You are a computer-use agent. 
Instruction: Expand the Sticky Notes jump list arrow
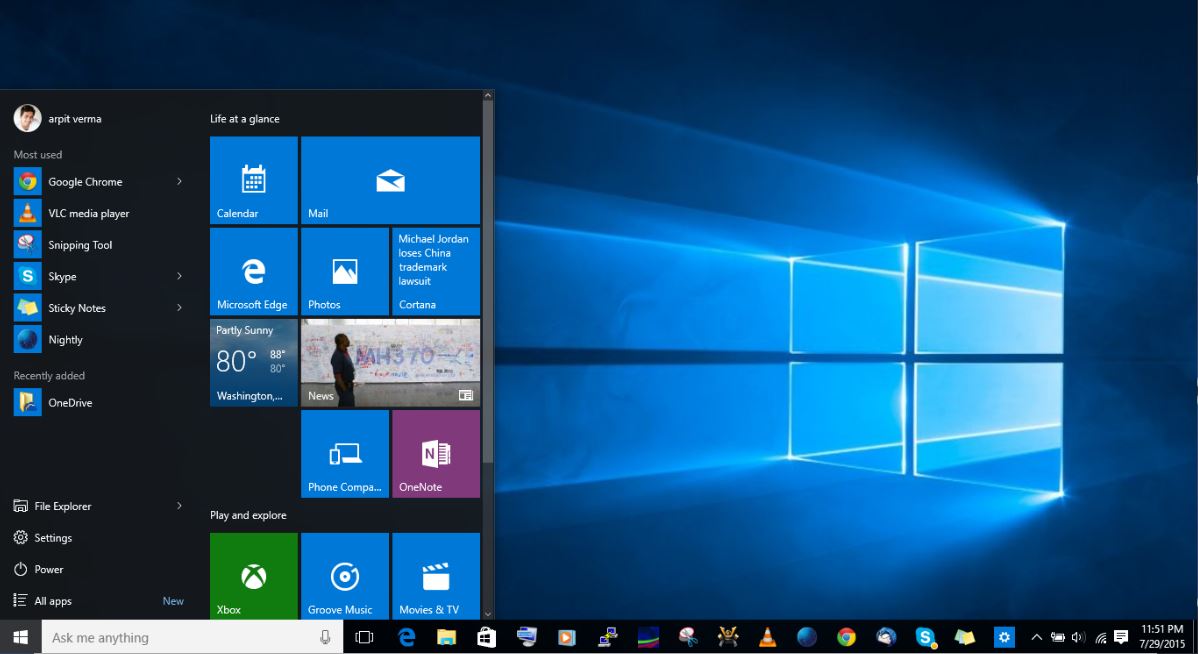coord(179,308)
